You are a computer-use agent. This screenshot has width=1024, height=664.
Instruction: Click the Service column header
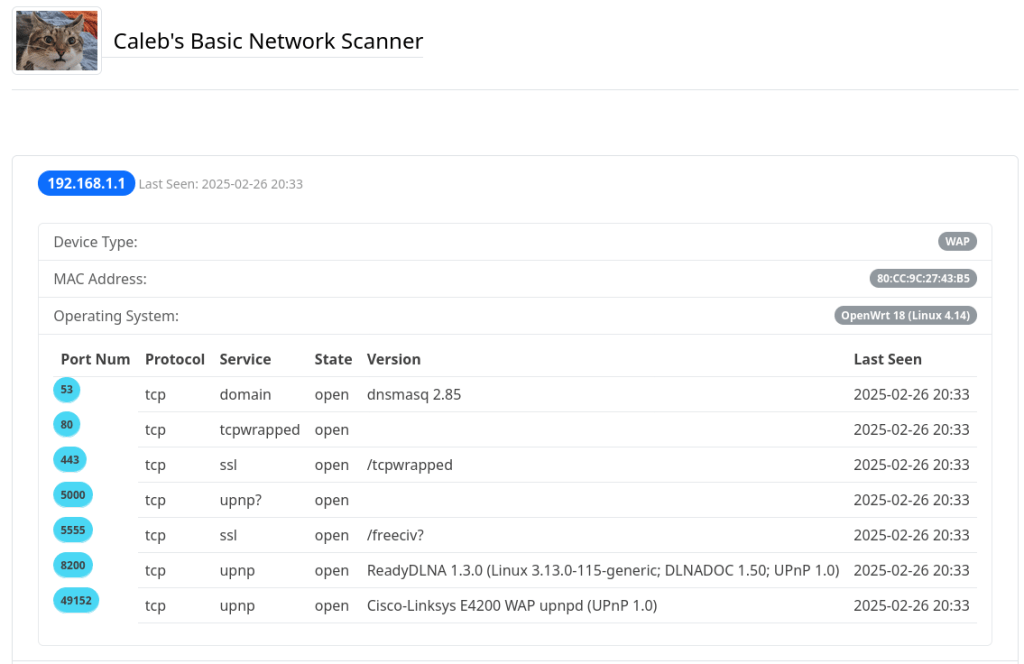click(x=245, y=359)
